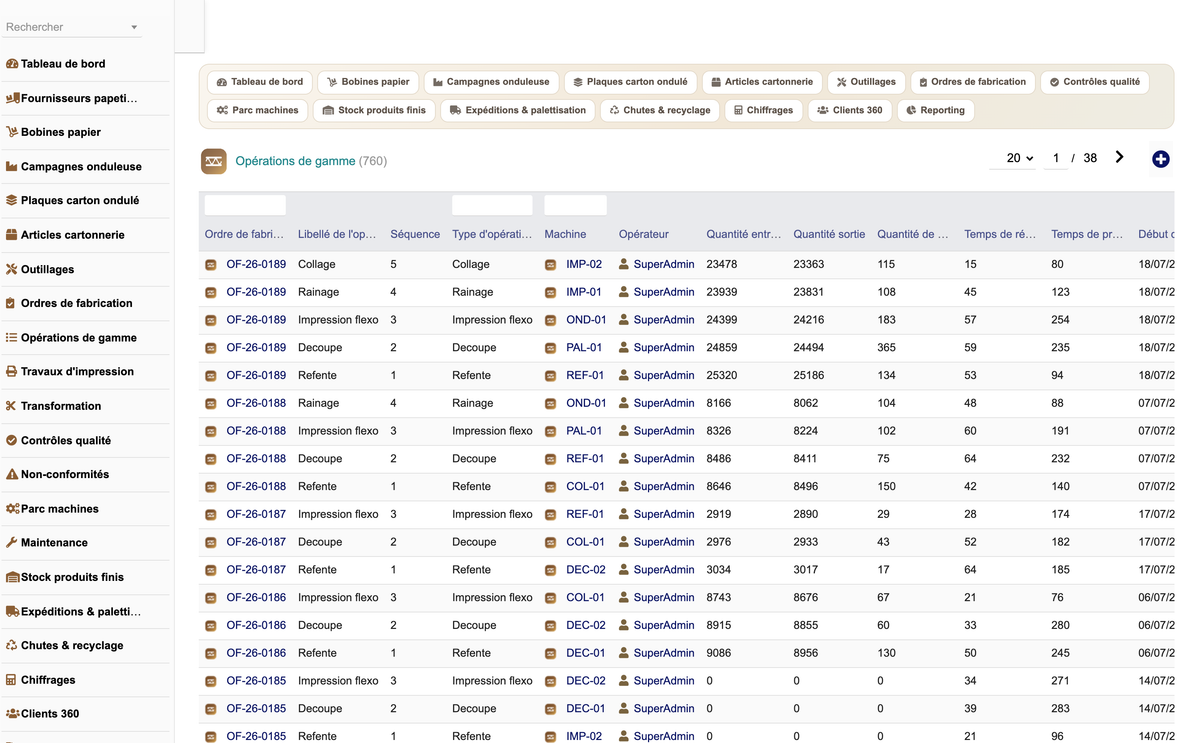Sort by the Libellé de l'opération column header
Viewport: 1200px width, 743px height.
(337, 234)
